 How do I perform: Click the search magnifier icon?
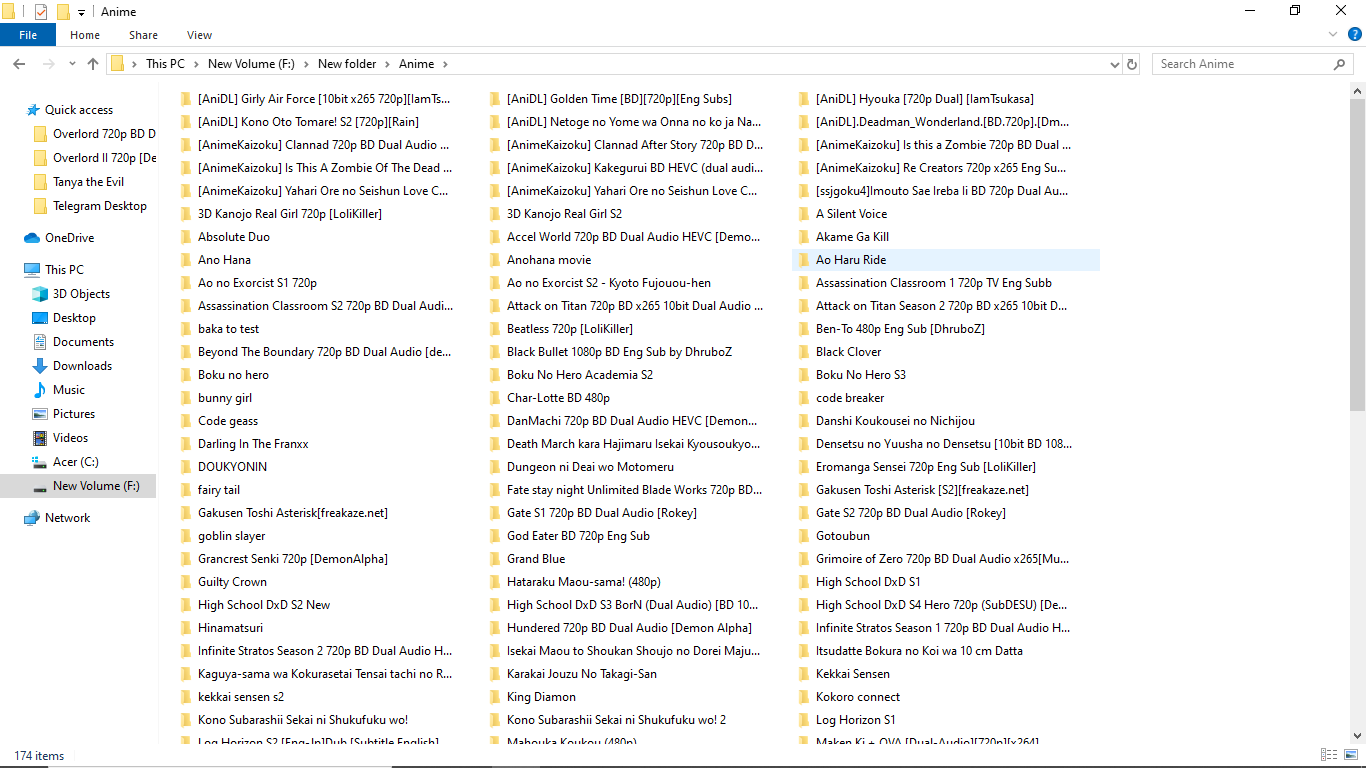[1340, 64]
